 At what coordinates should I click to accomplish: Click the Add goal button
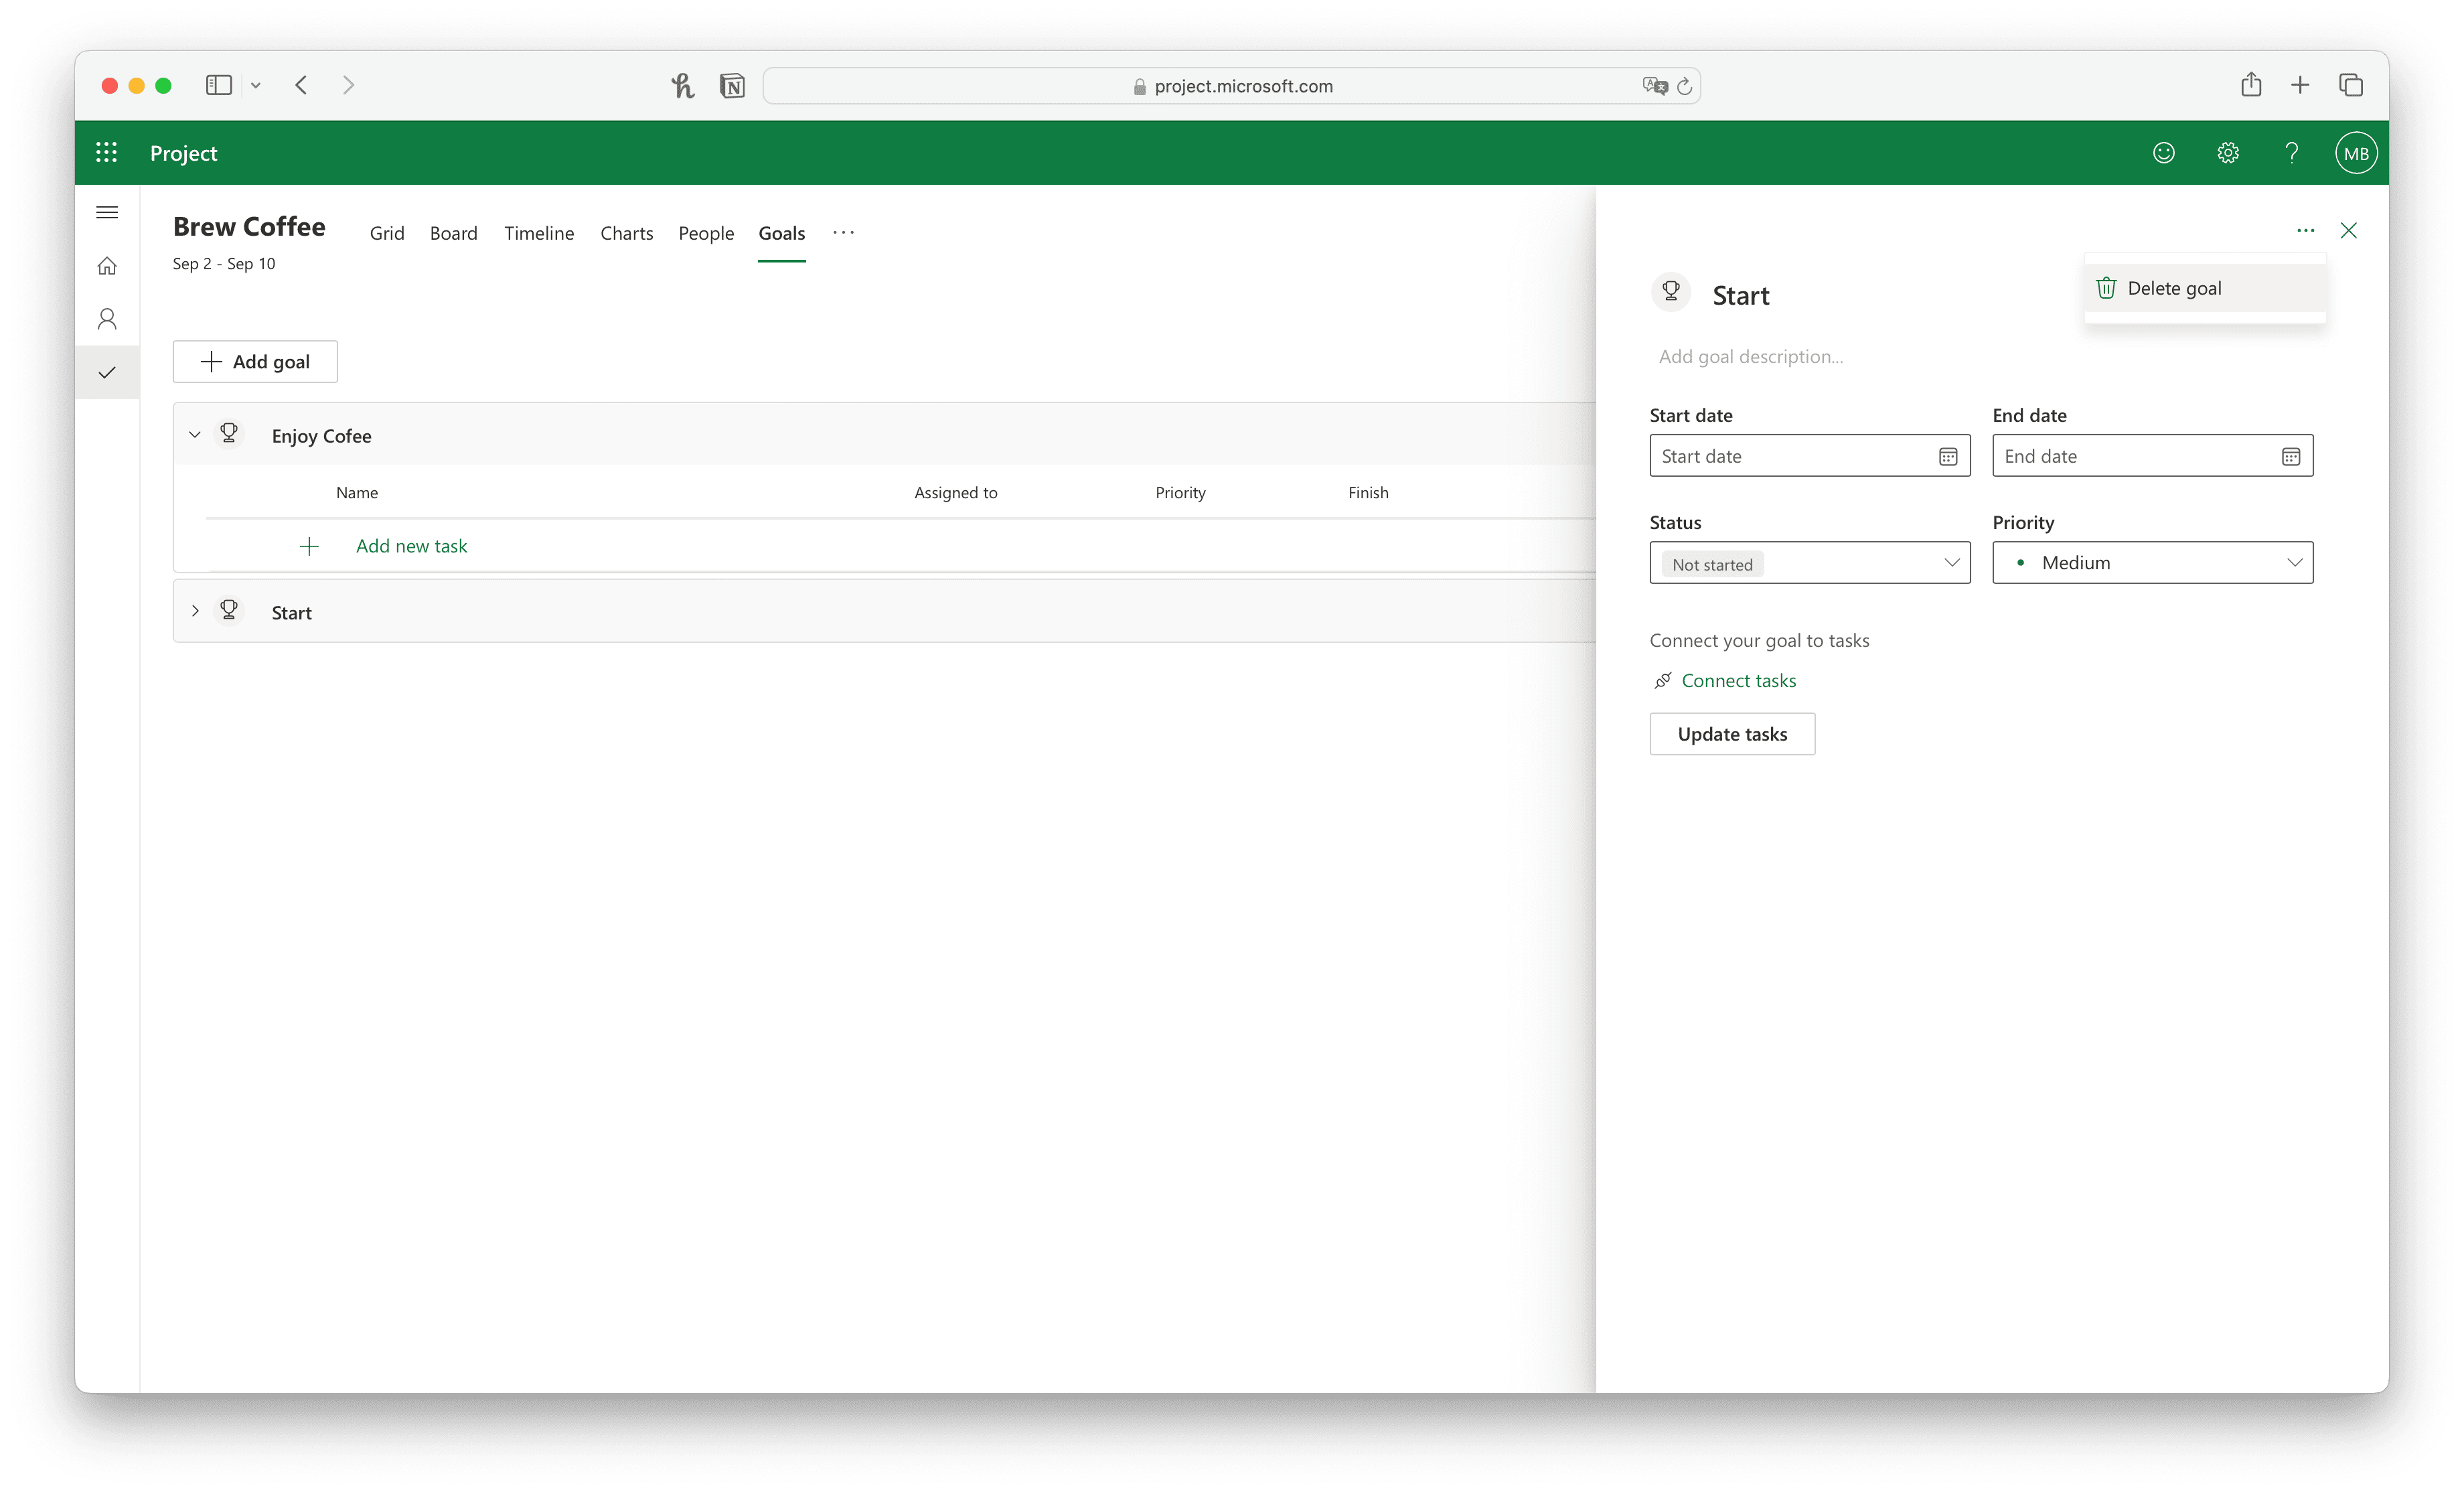255,362
